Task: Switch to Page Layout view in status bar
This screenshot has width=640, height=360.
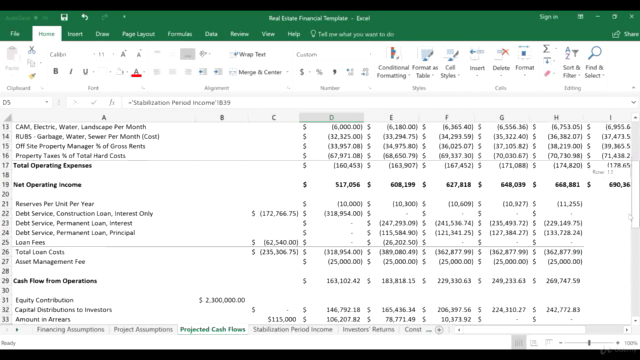Action: tap(533, 343)
